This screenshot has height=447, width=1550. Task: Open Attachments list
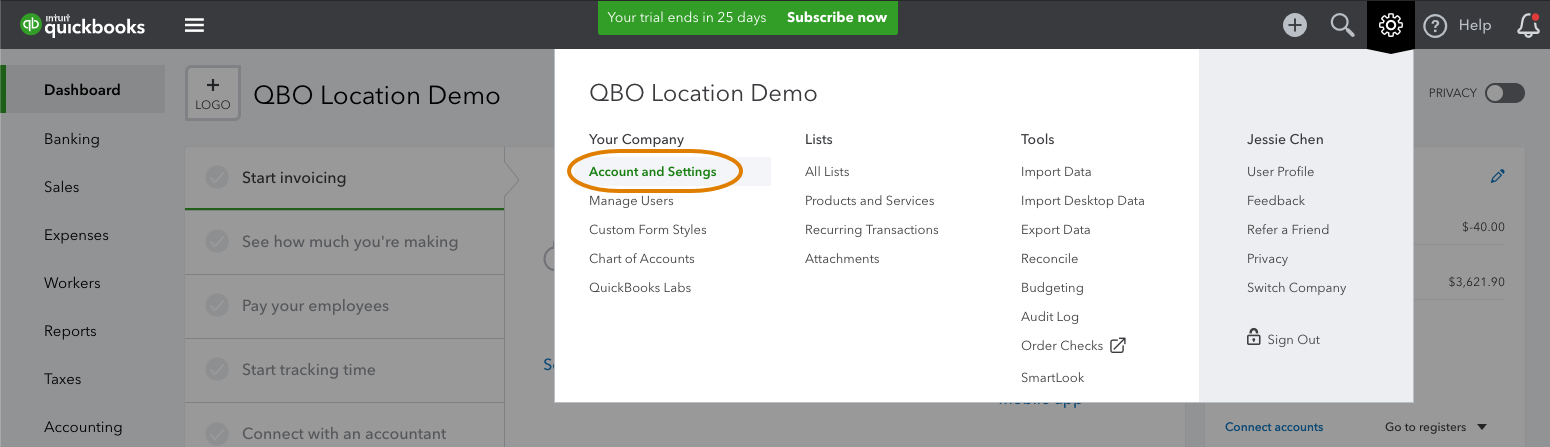point(842,259)
